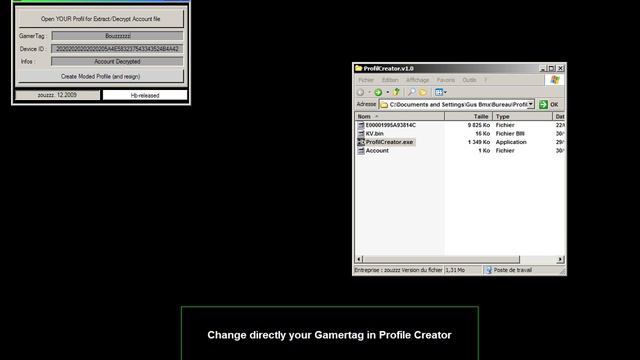Click the E00001995A93814C file icon

pyautogui.click(x=361, y=125)
